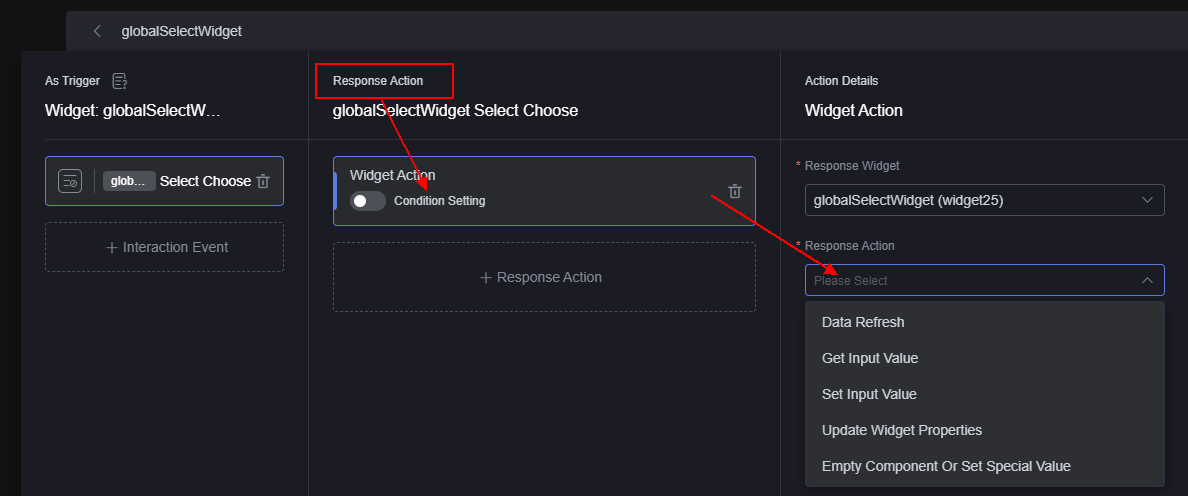Image resolution: width=1188 pixels, height=496 pixels.
Task: Click the glob... widget tag label
Action: [x=130, y=181]
